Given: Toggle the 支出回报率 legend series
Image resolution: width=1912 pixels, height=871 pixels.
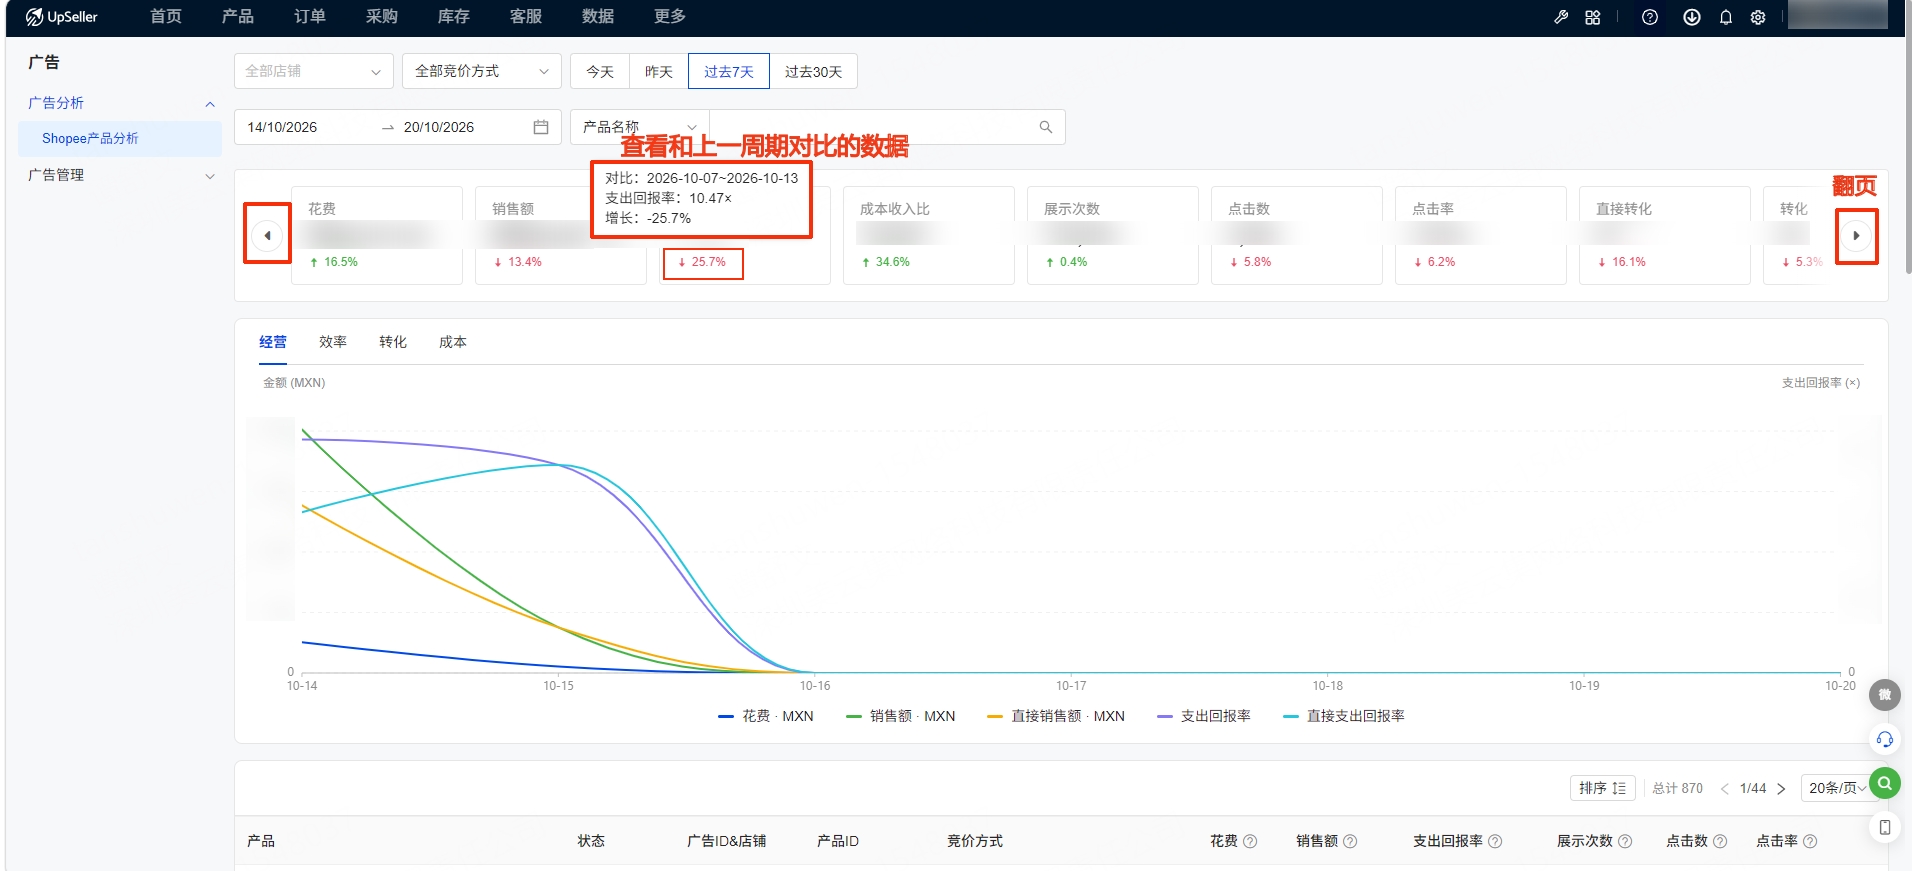Looking at the screenshot, I should click(x=1204, y=716).
